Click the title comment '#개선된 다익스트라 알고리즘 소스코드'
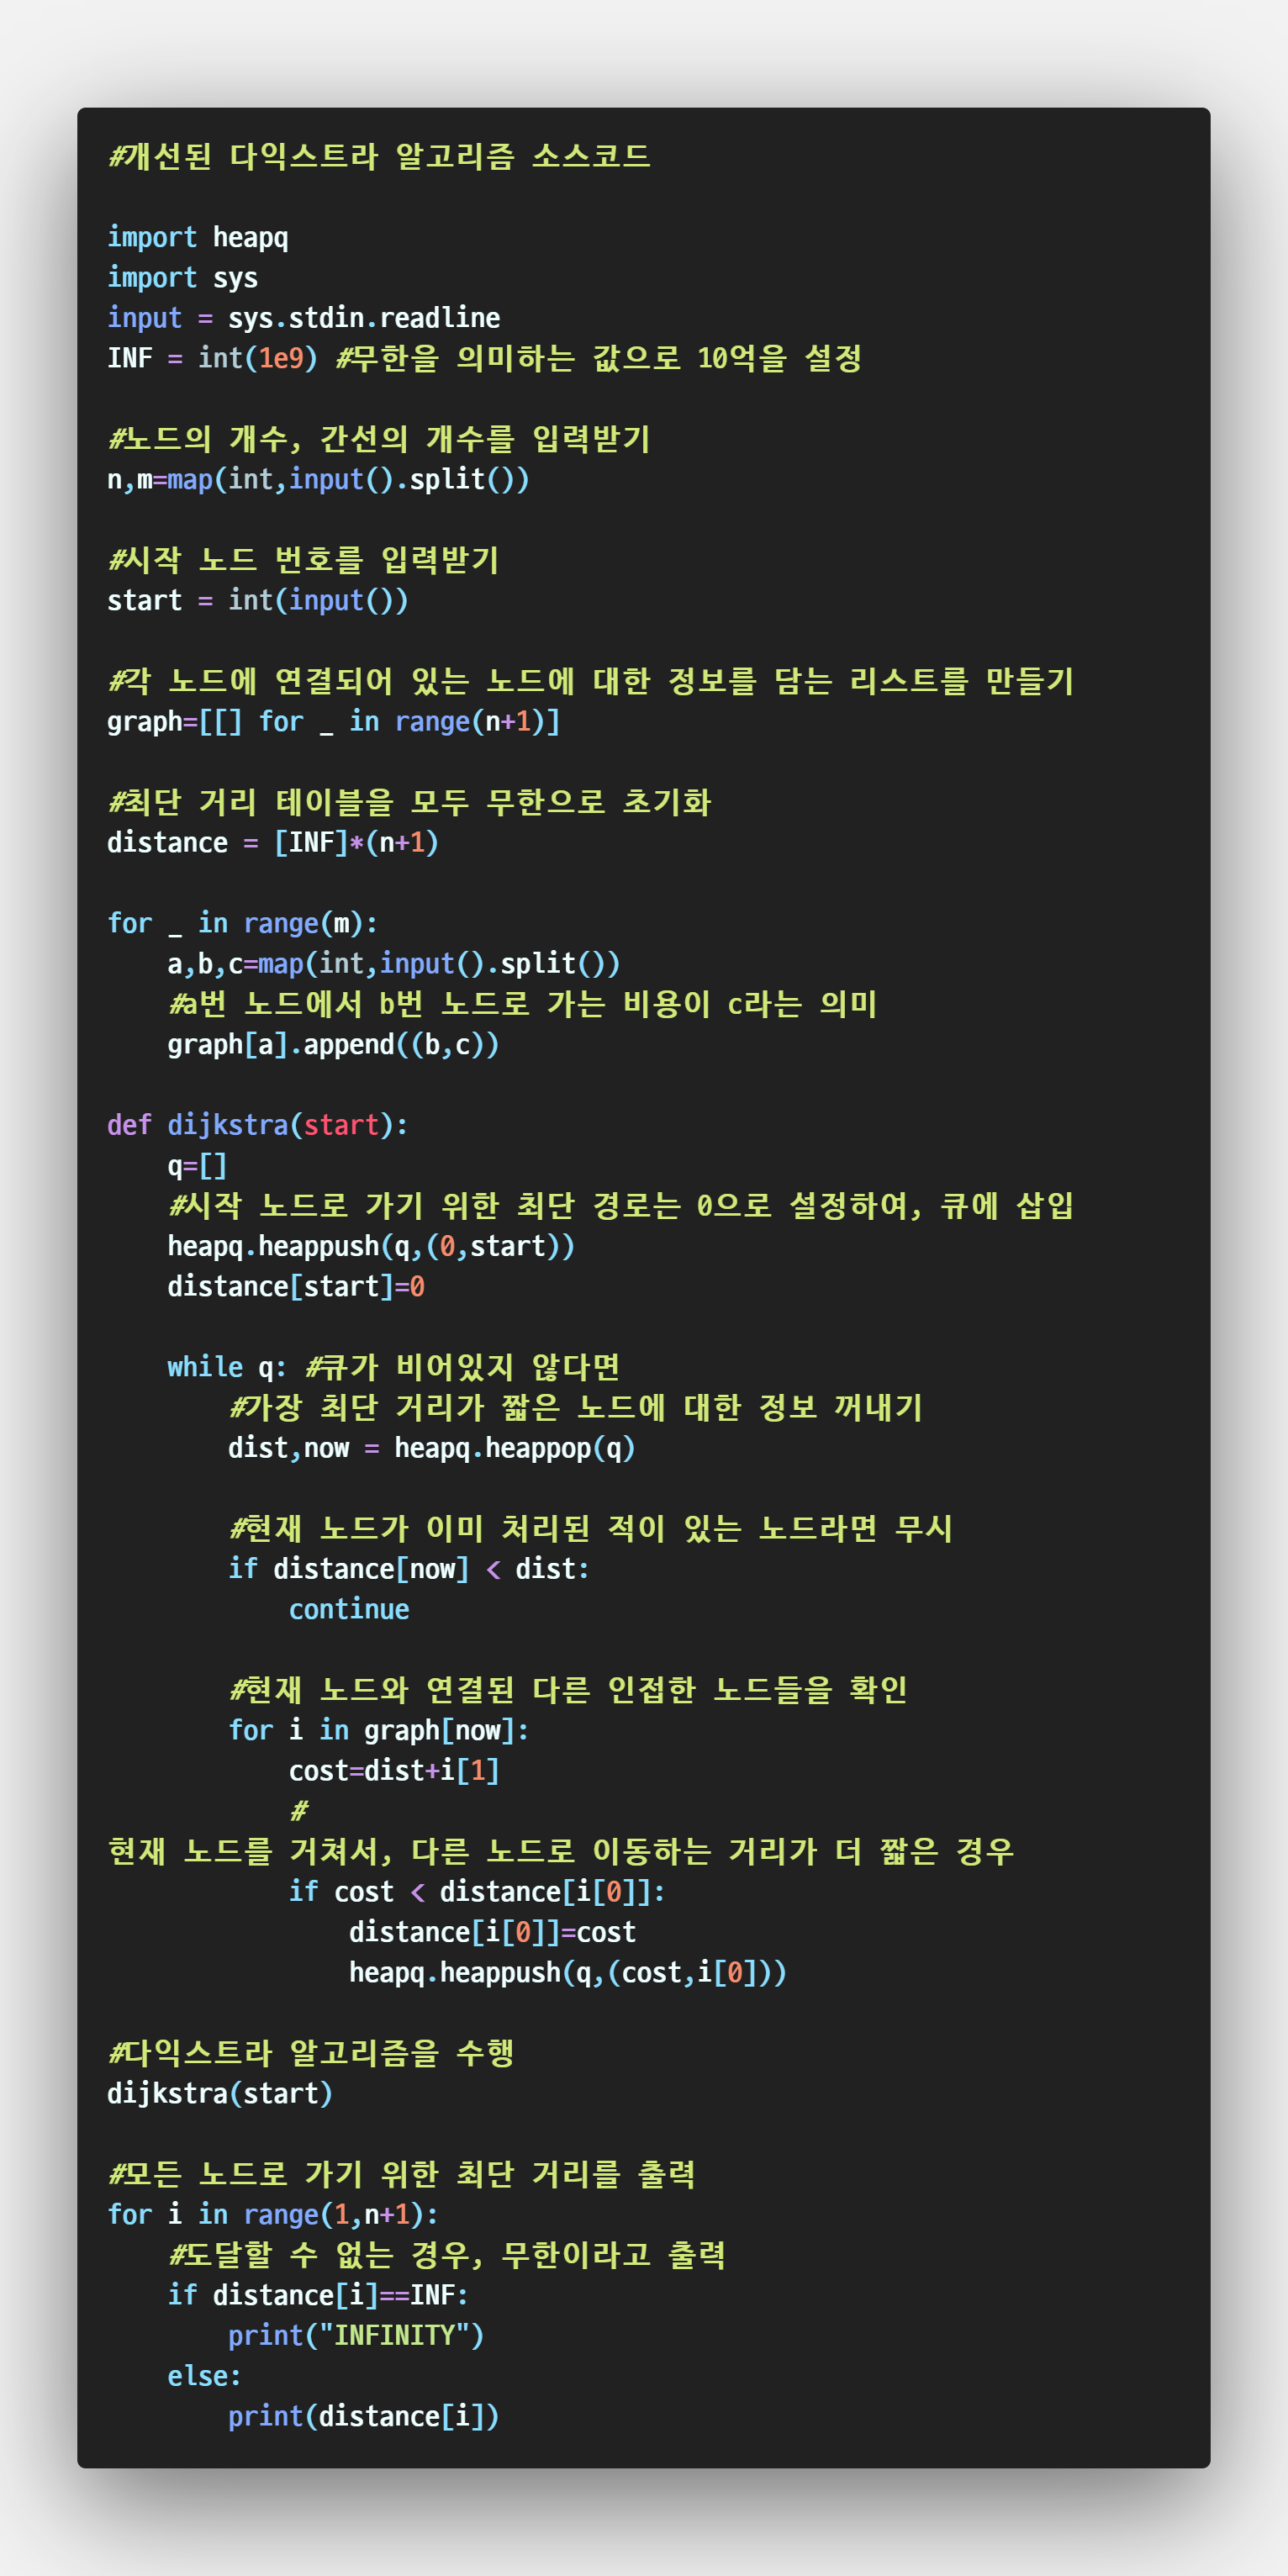The image size is (1288, 2576). point(379,156)
